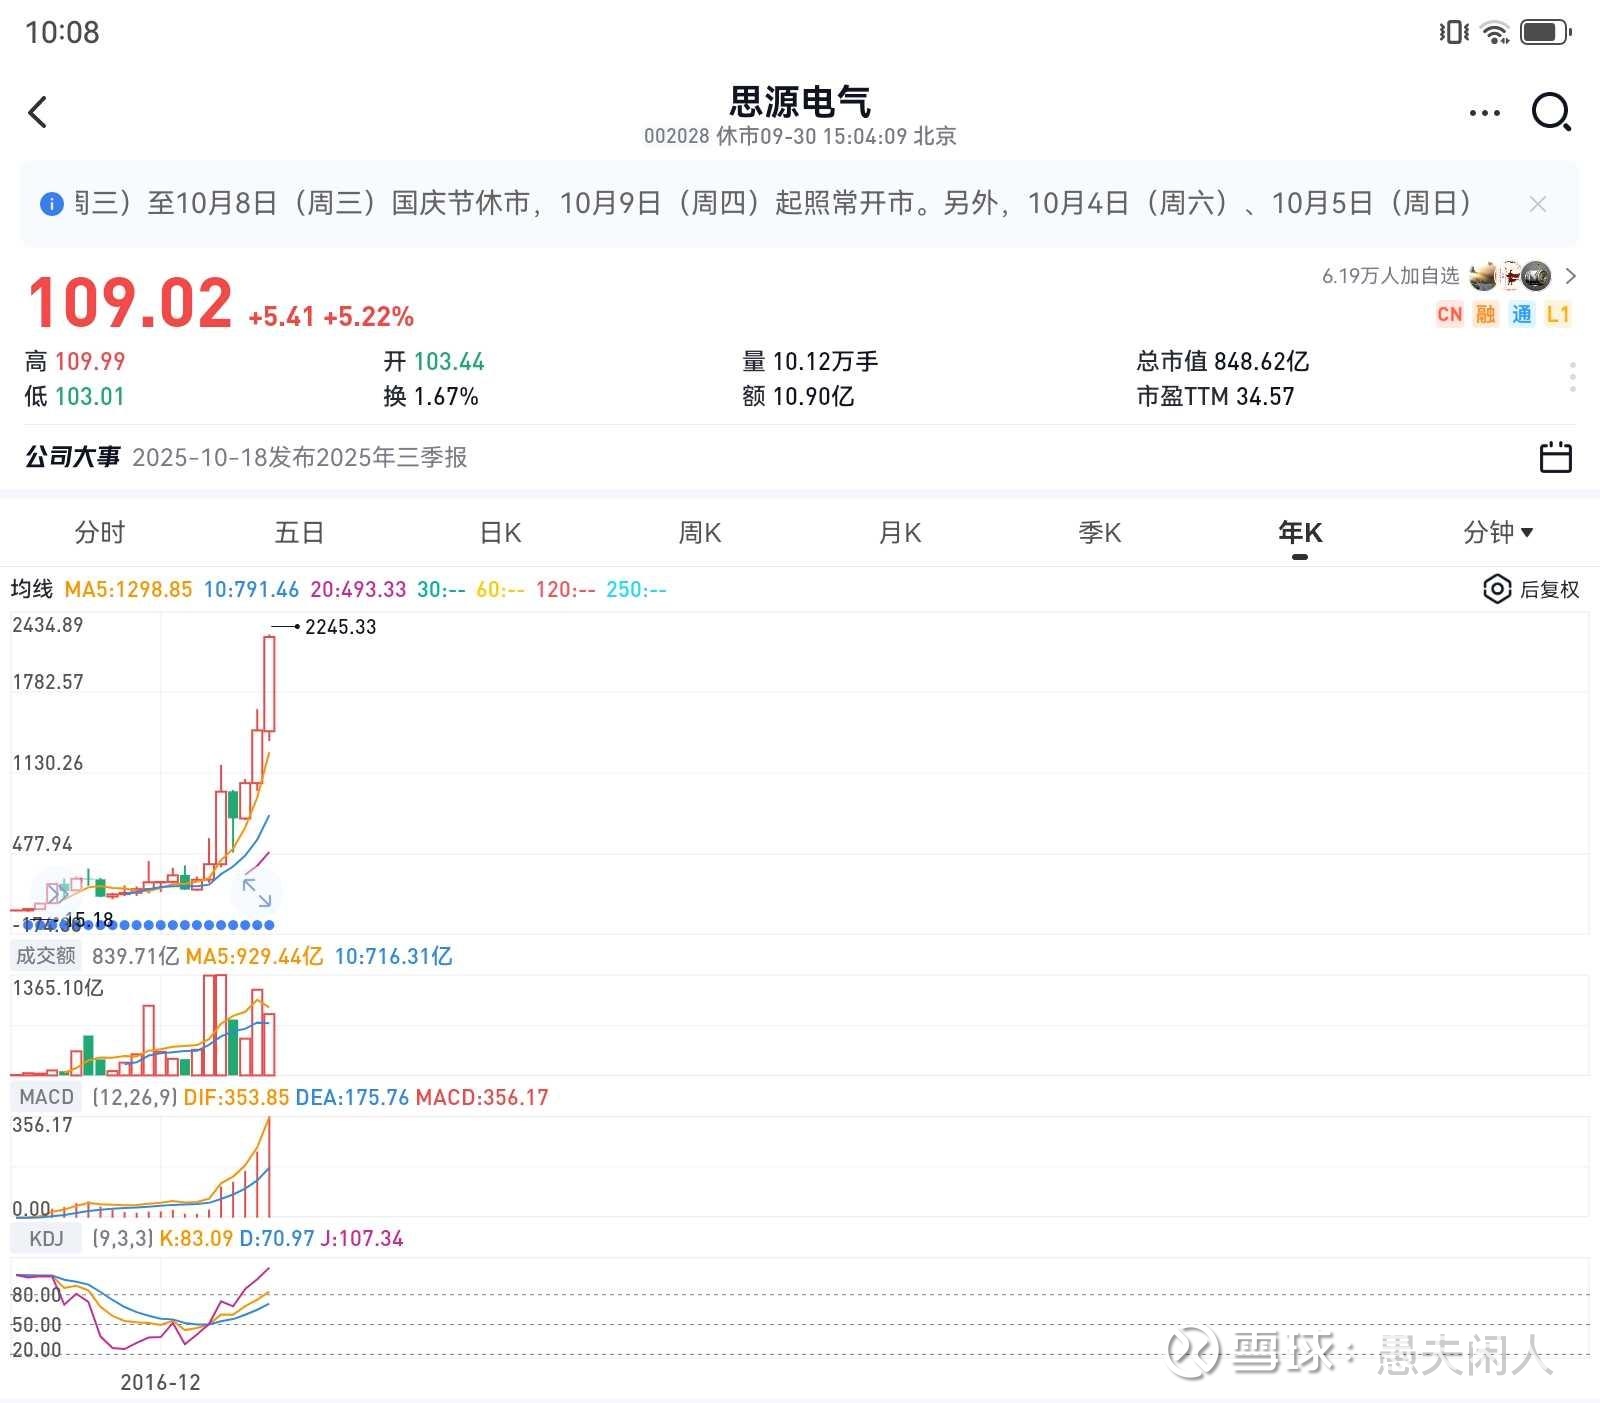
Task: Switch to the 五日 tab
Action: (299, 532)
